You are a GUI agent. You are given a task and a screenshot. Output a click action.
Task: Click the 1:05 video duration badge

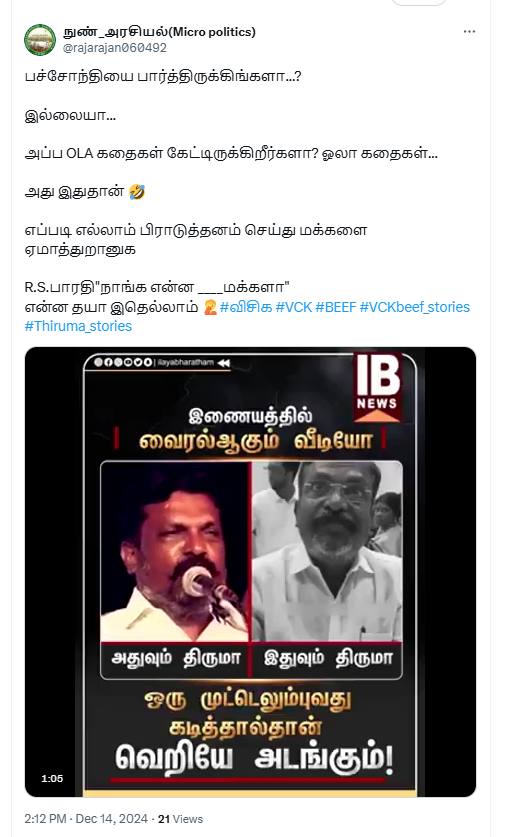pyautogui.click(x=52, y=779)
